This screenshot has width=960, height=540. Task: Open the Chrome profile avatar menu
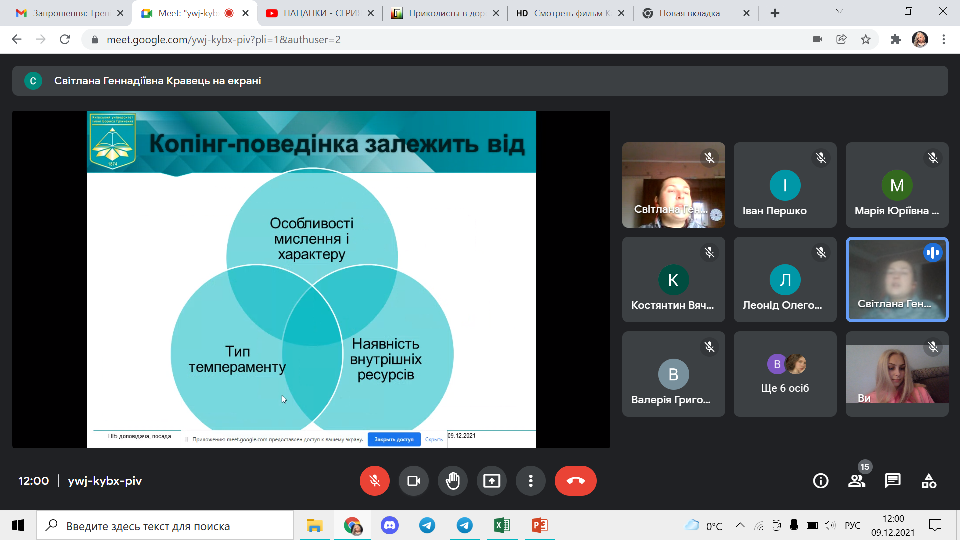[x=919, y=39]
